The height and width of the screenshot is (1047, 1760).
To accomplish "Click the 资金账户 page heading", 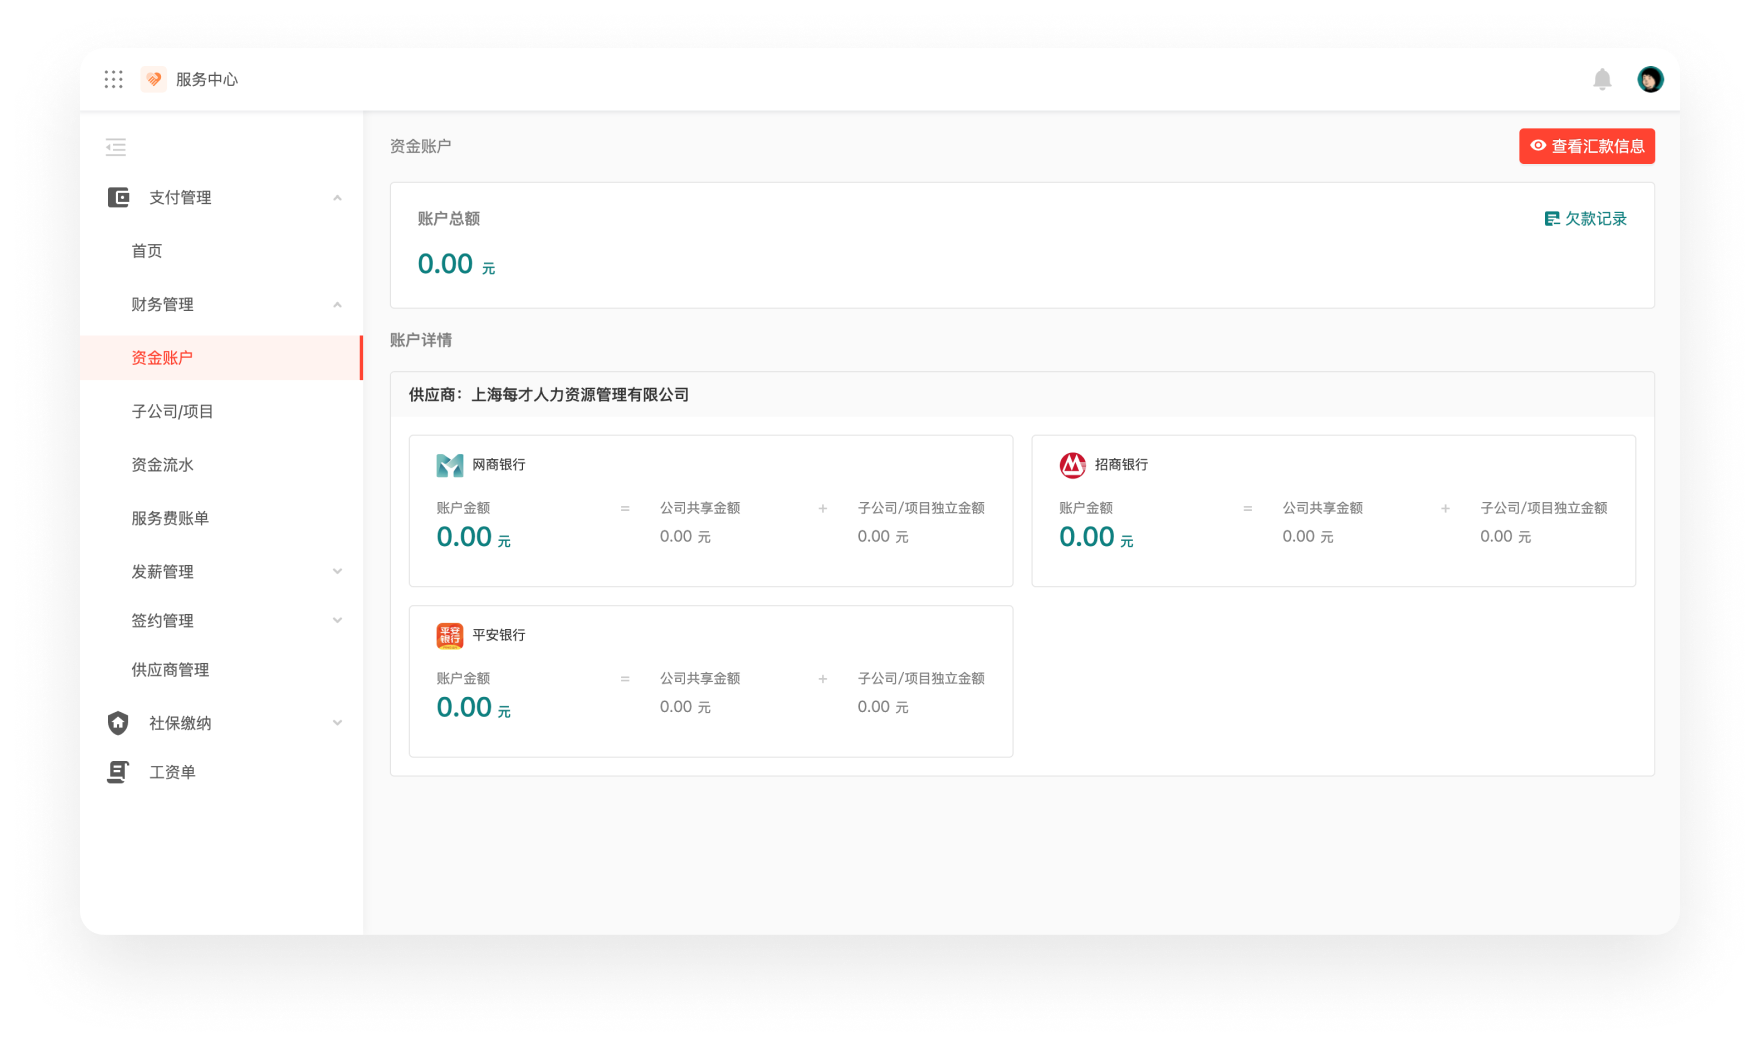I will (421, 146).
